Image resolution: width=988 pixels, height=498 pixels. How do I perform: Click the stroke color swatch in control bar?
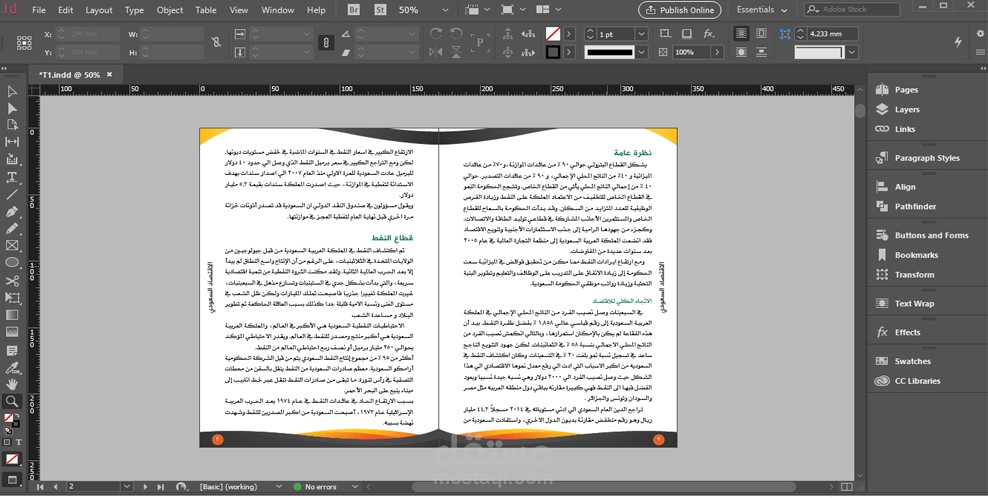click(553, 52)
